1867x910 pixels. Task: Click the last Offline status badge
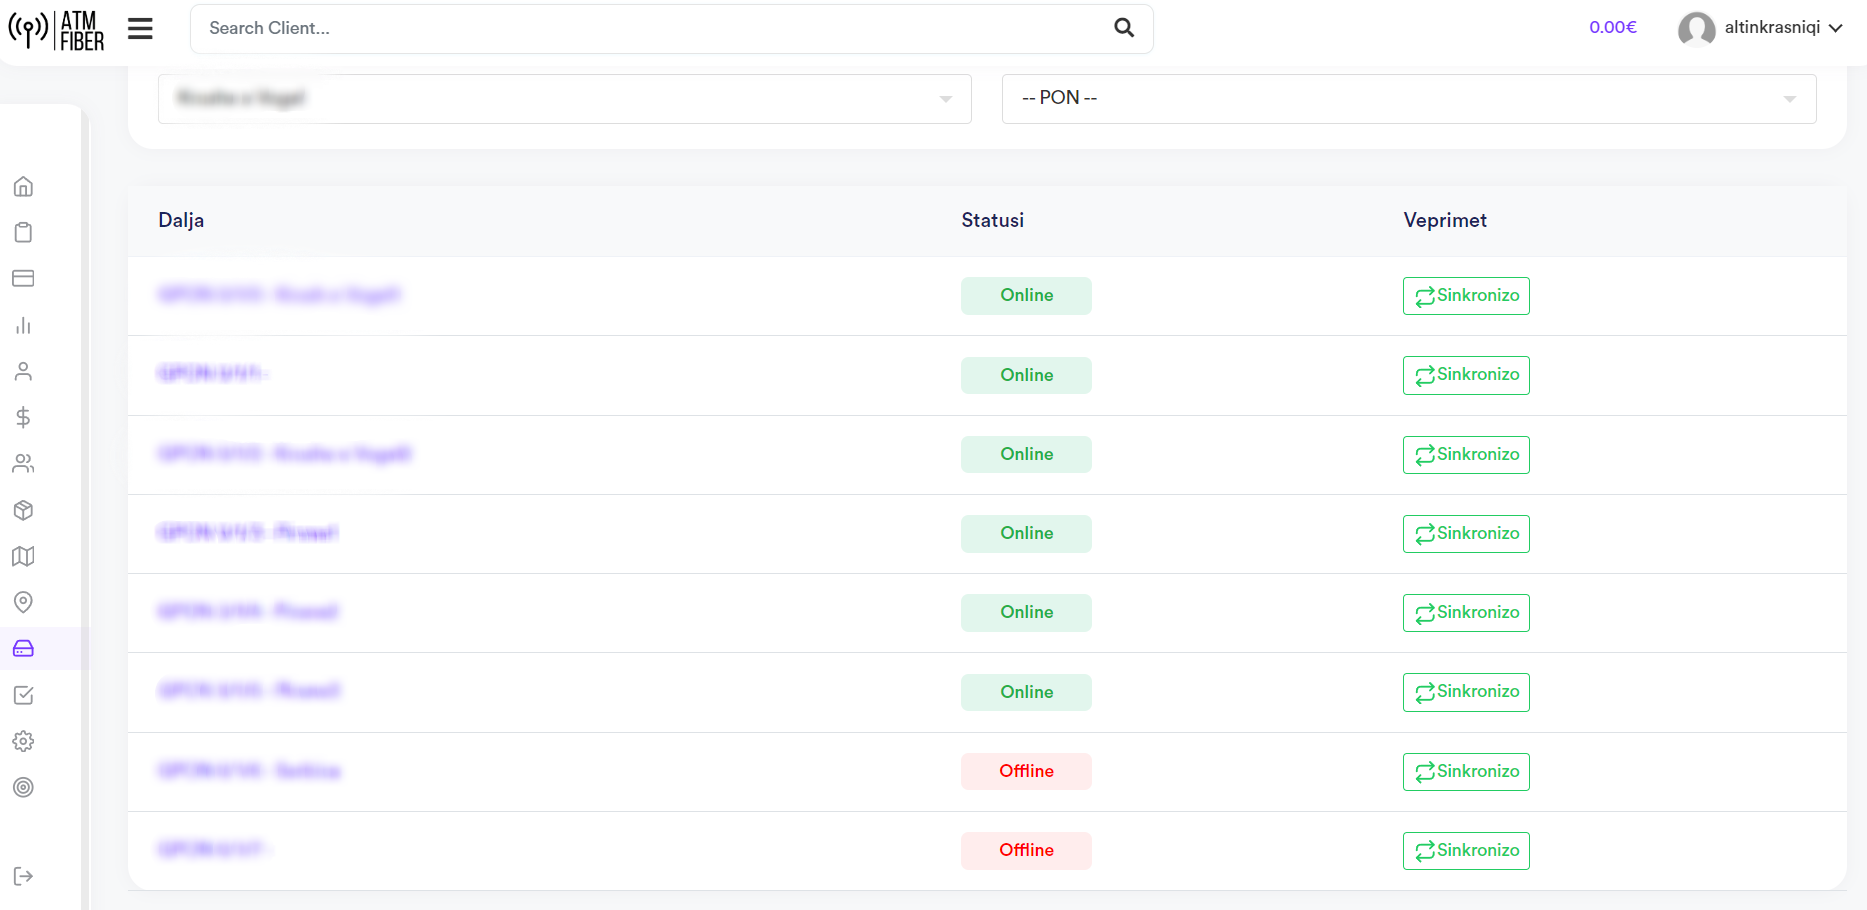(x=1026, y=851)
